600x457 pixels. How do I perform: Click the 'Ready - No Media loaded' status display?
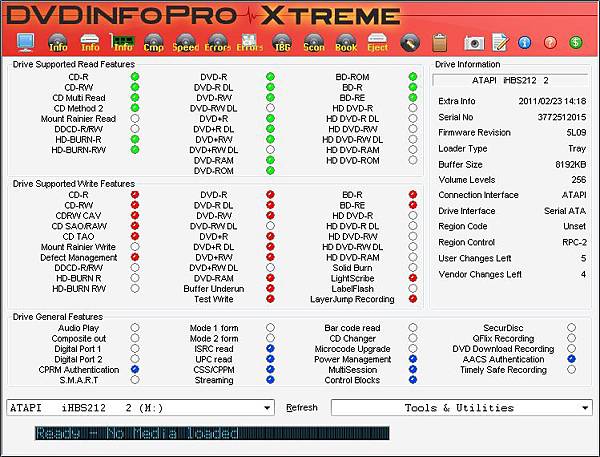click(x=212, y=433)
